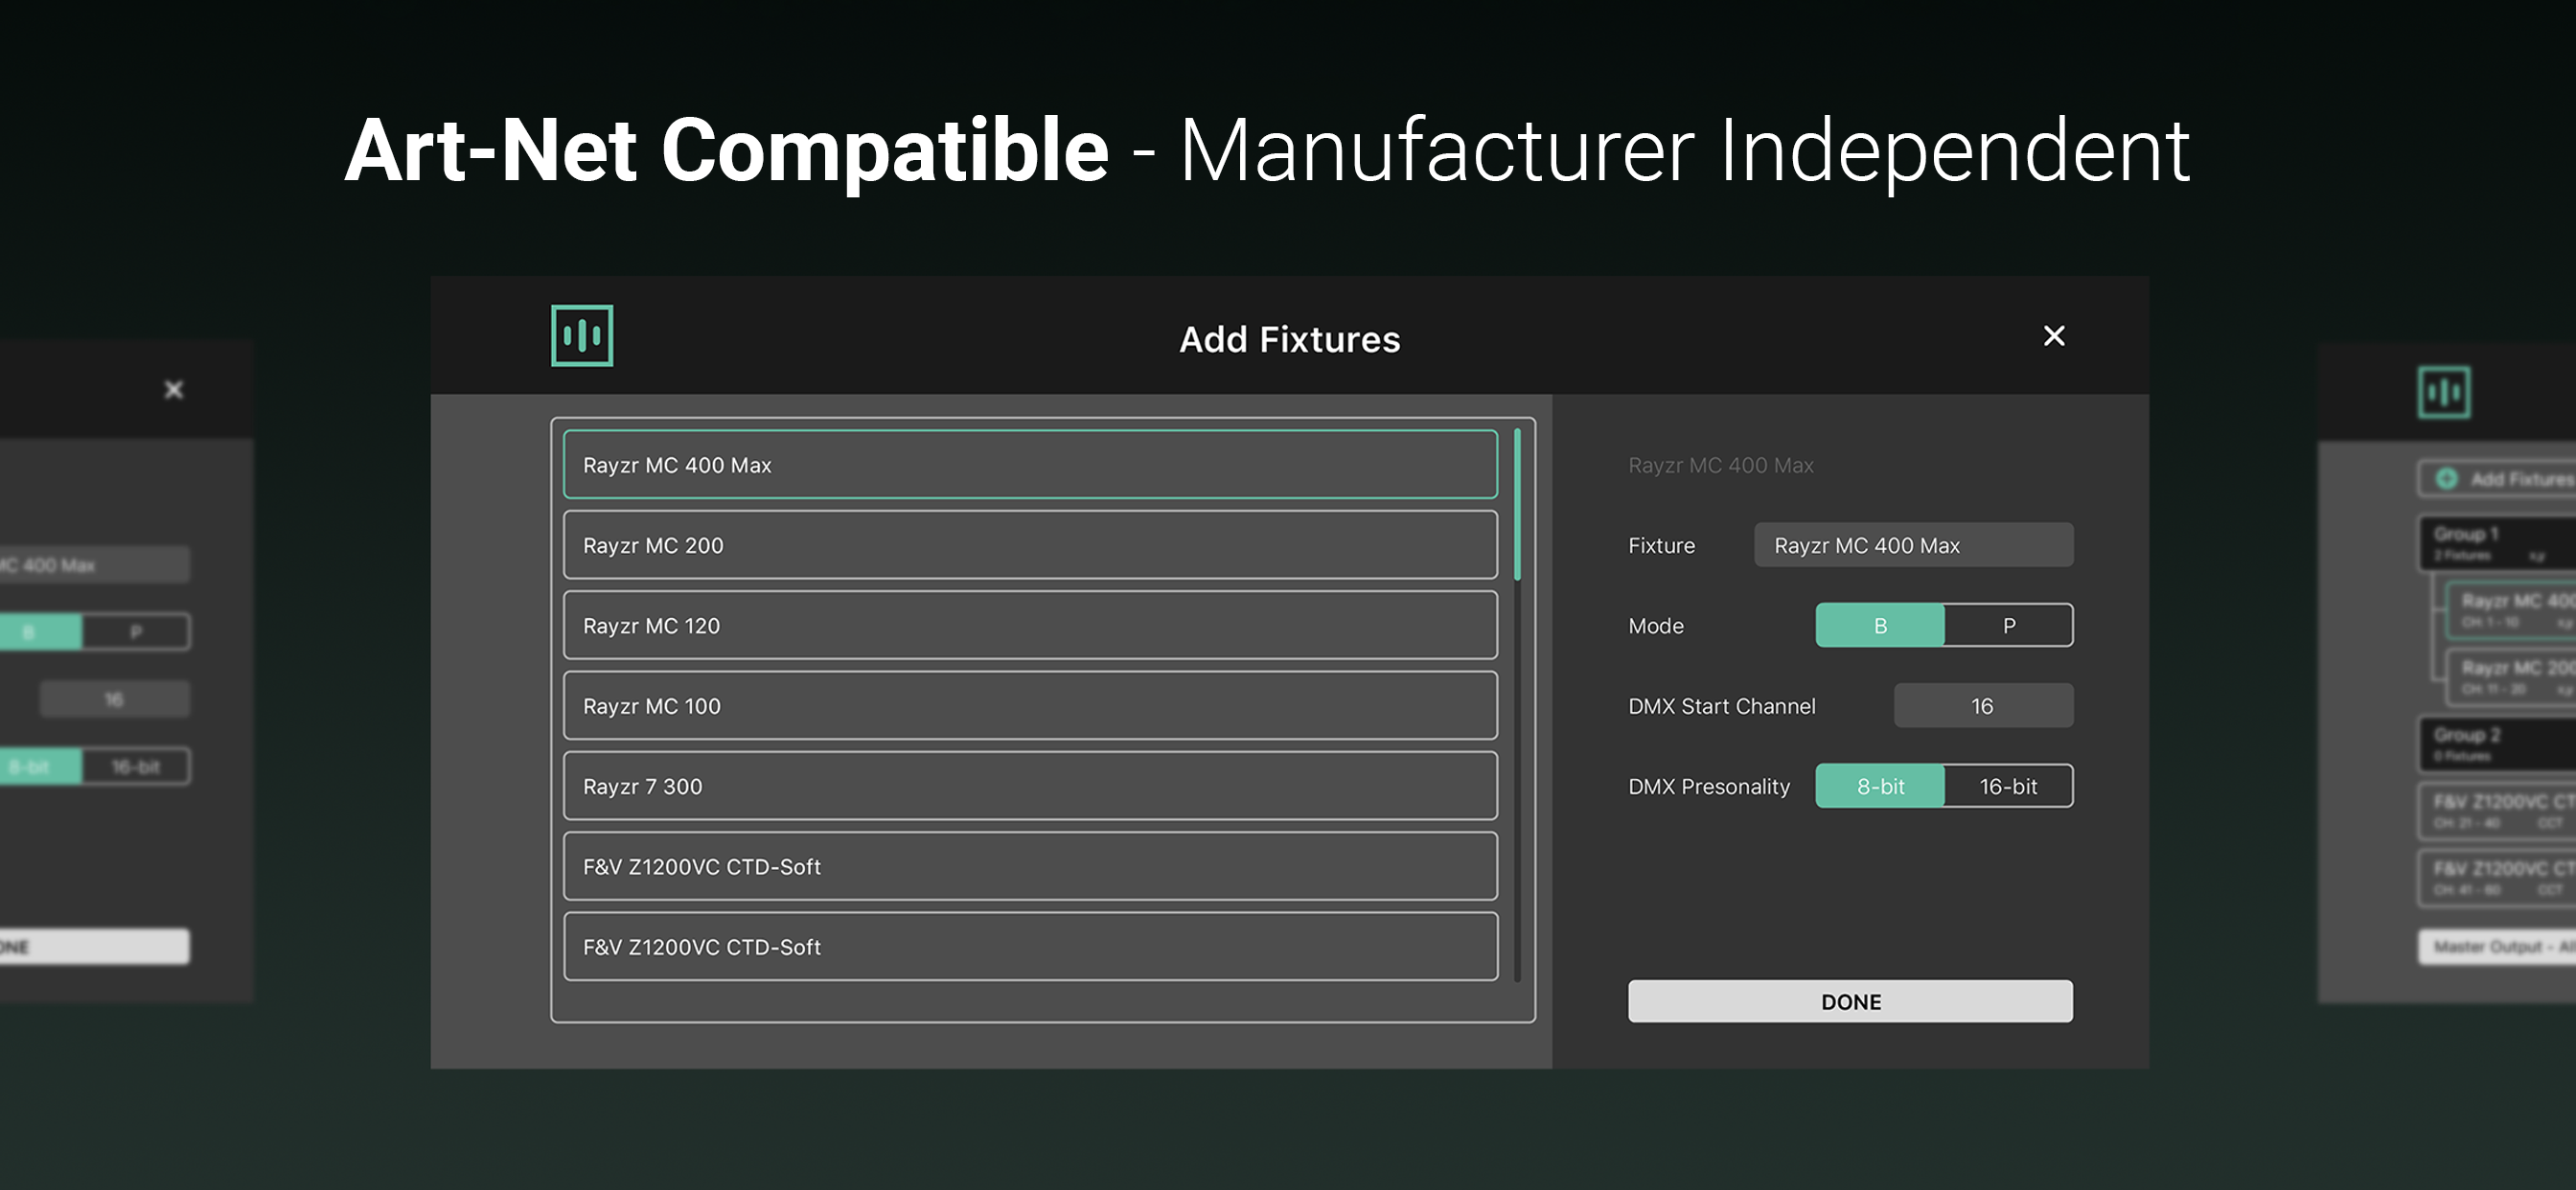Choose Rayzr MC 120 from the list
The height and width of the screenshot is (1190, 2576).
(1030, 625)
